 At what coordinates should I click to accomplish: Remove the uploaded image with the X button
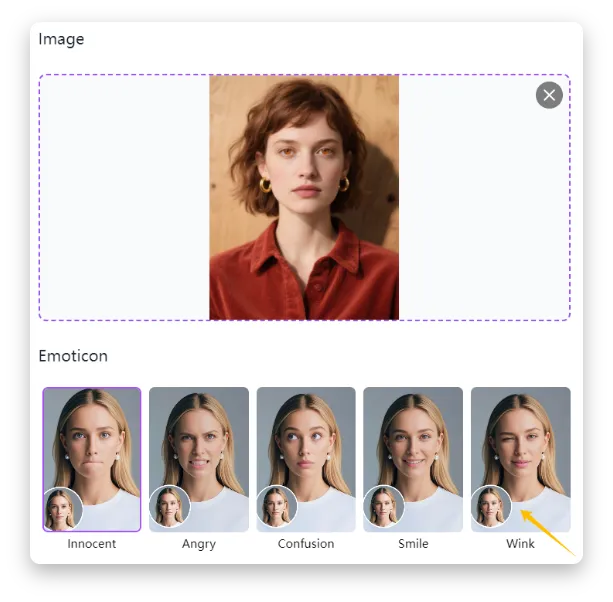pyautogui.click(x=549, y=95)
